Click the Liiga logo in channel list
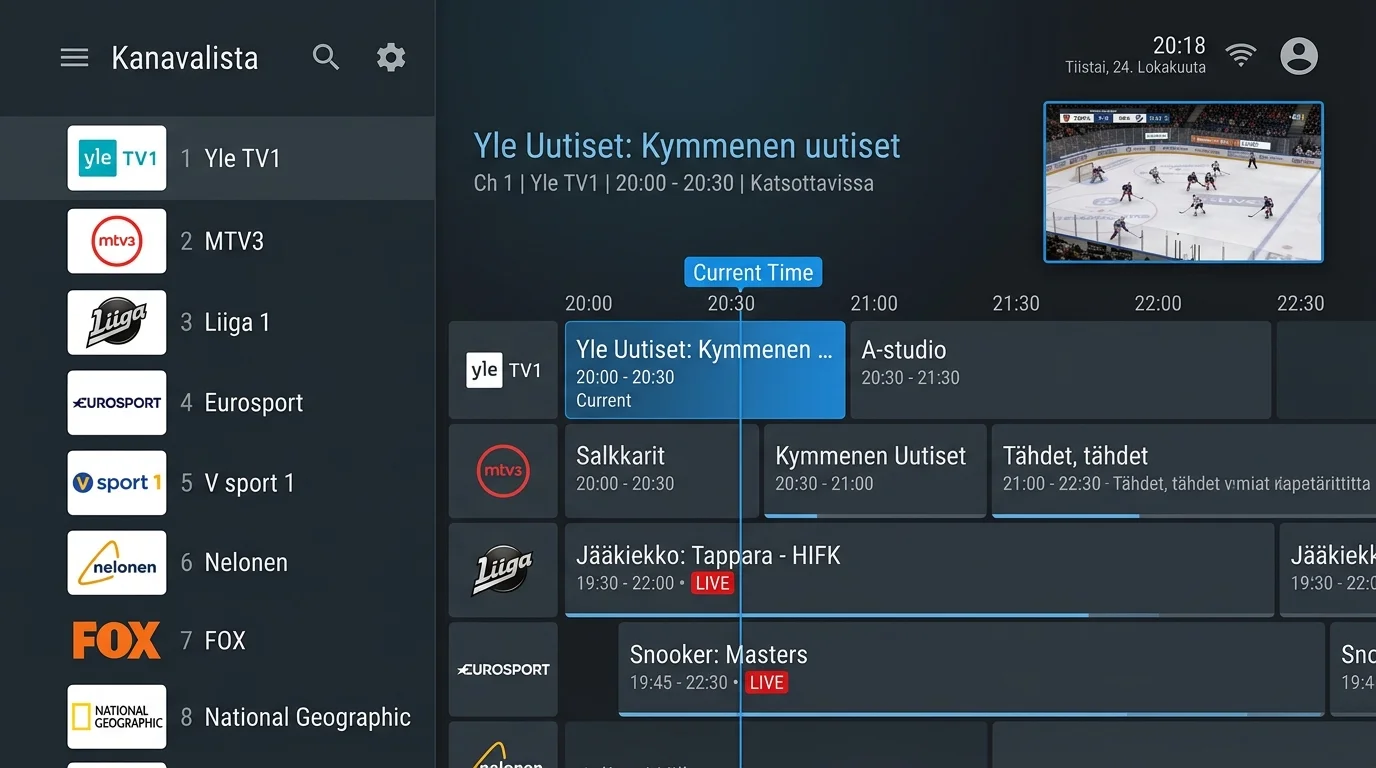Screen dimensions: 1376x768 [x=117, y=322]
